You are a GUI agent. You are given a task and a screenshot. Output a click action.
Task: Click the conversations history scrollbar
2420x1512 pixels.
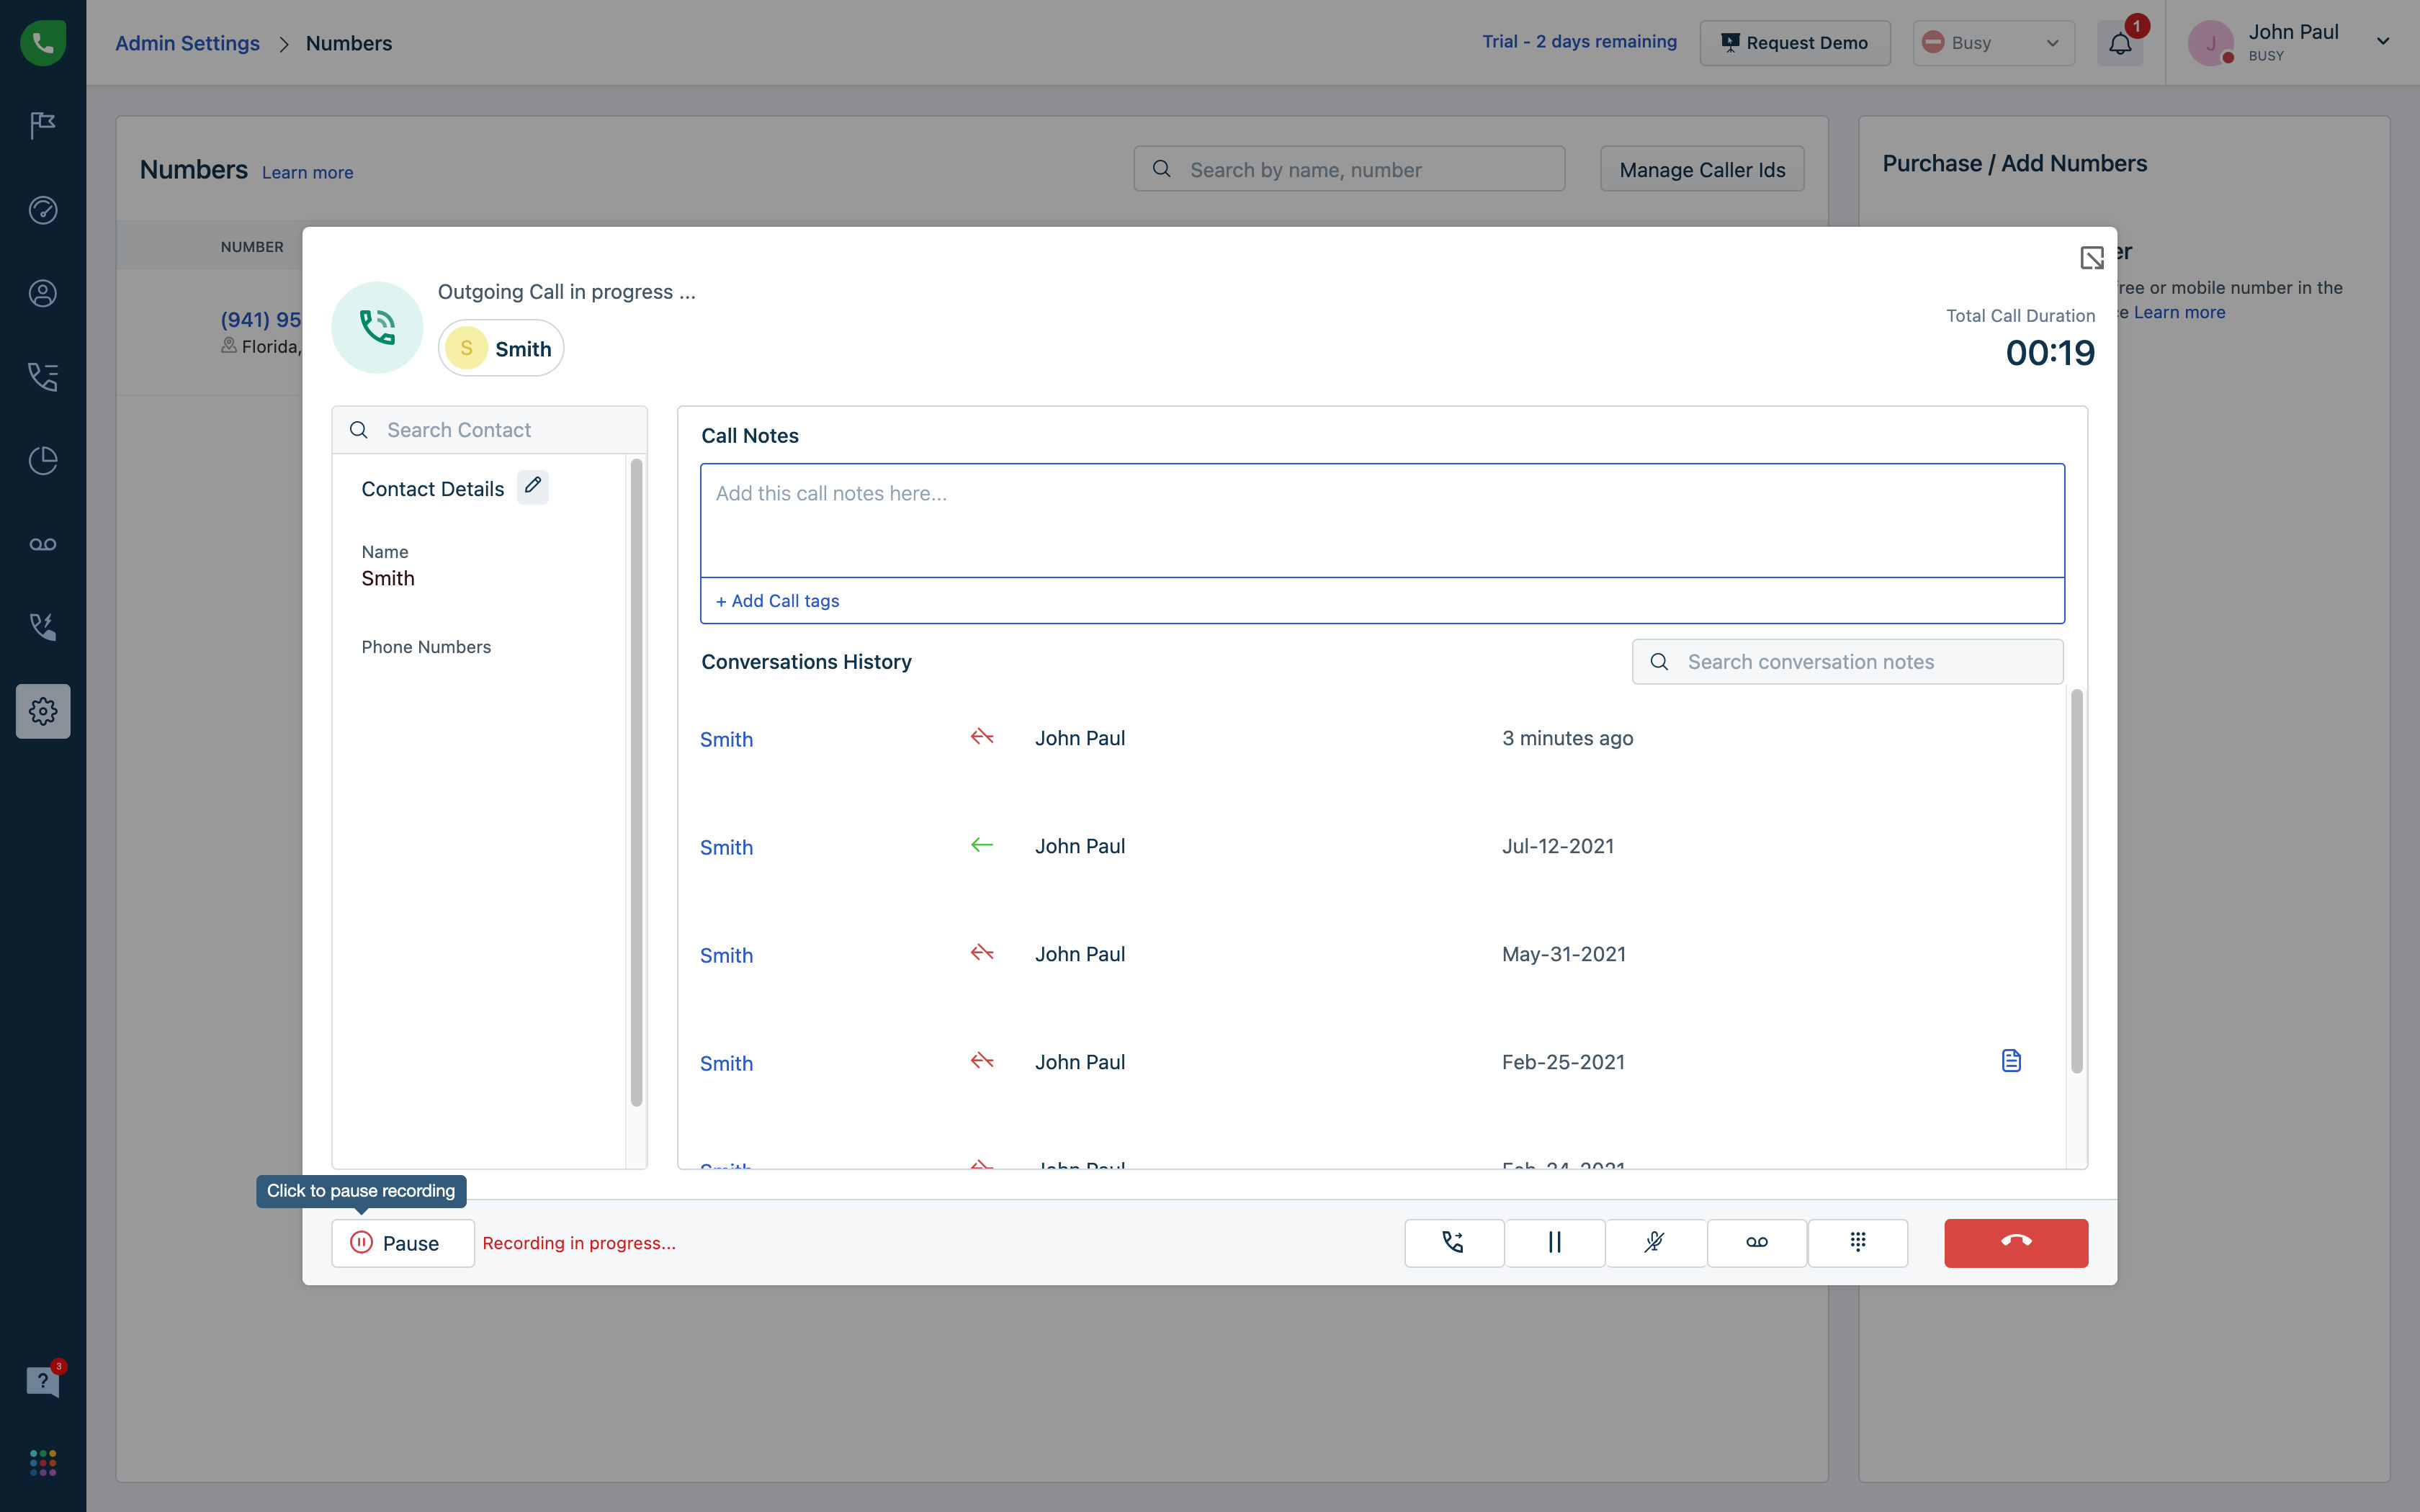point(2076,880)
